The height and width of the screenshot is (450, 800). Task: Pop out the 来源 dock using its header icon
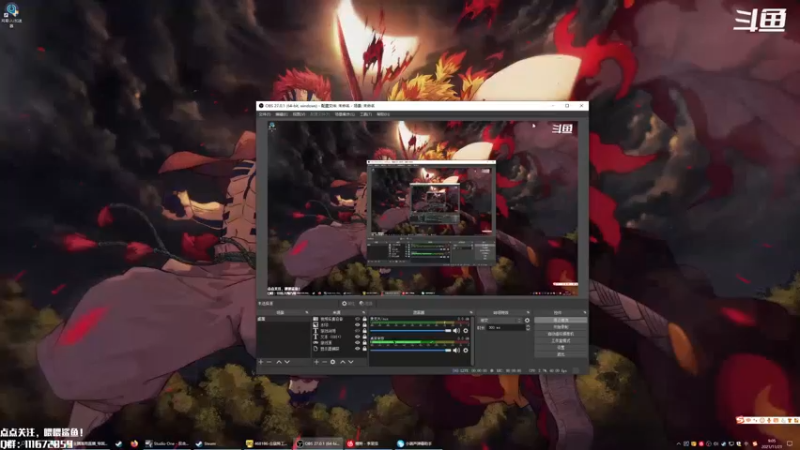click(364, 312)
